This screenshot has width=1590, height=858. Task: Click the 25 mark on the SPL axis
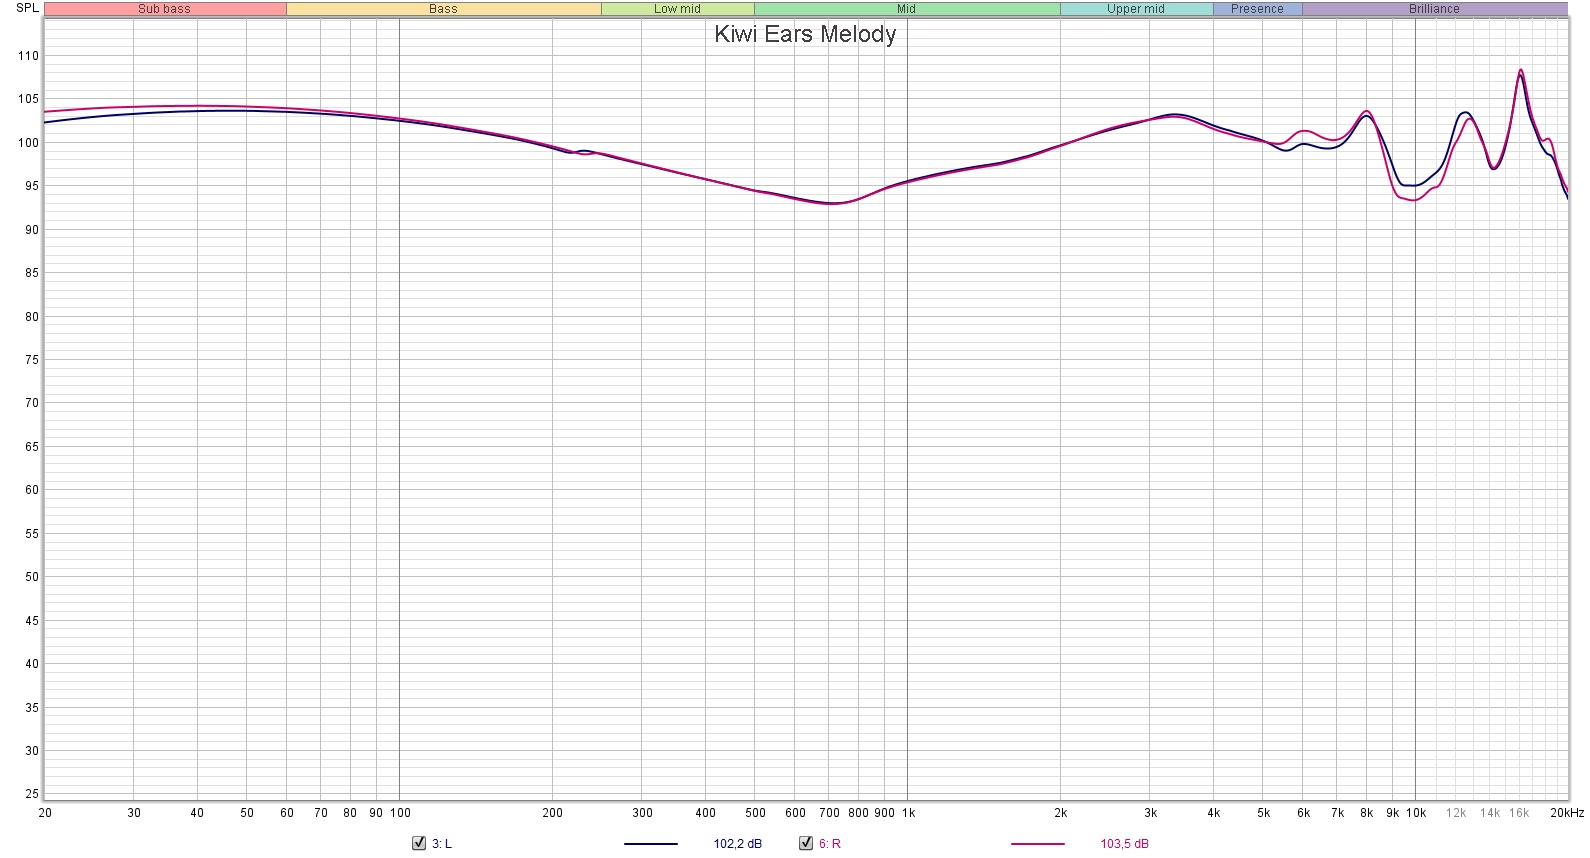32,794
